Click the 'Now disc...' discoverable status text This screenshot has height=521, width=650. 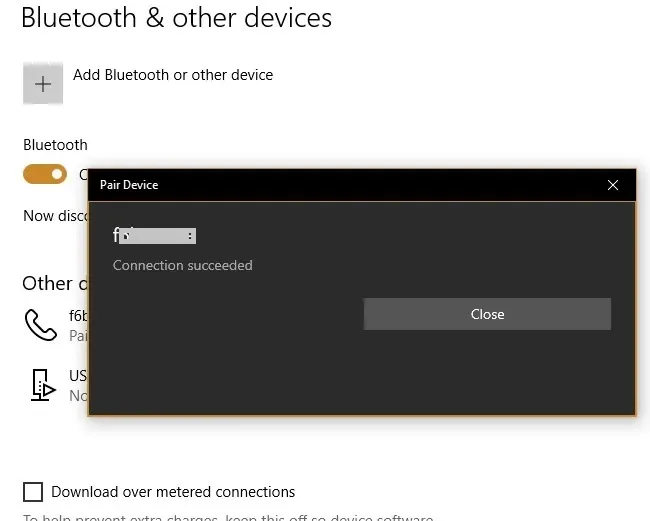click(56, 216)
